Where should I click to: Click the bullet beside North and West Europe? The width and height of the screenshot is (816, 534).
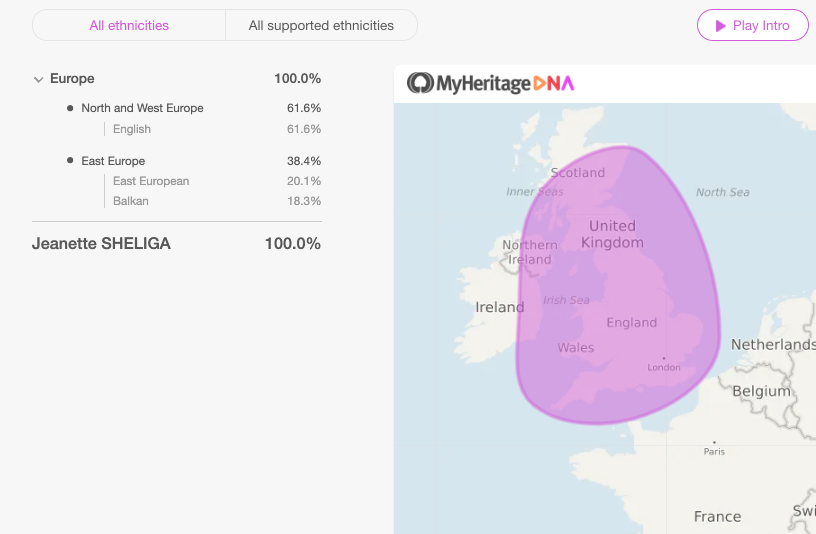click(x=70, y=108)
